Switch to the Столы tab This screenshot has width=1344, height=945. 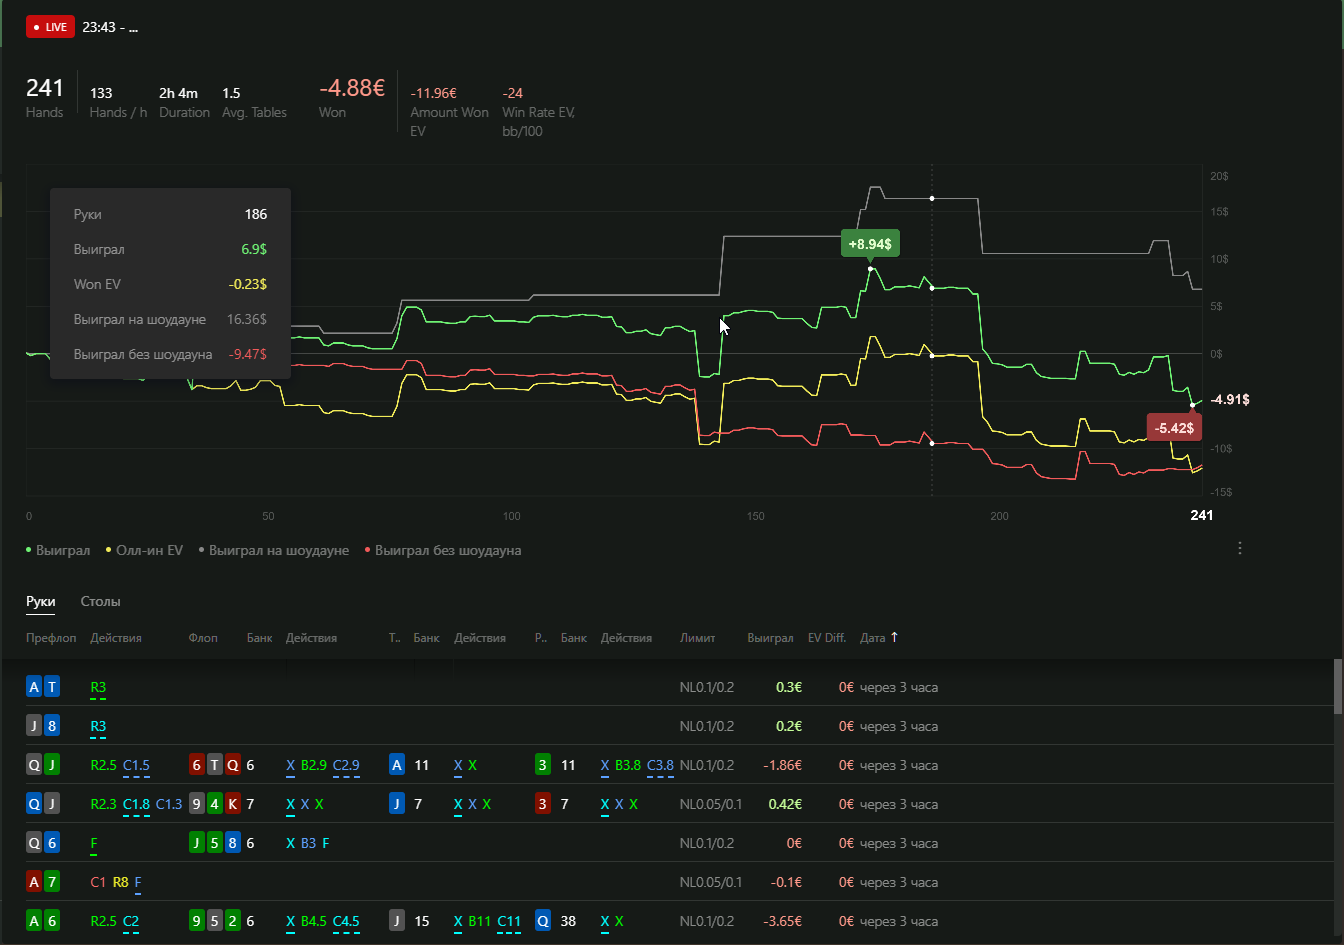tap(101, 602)
